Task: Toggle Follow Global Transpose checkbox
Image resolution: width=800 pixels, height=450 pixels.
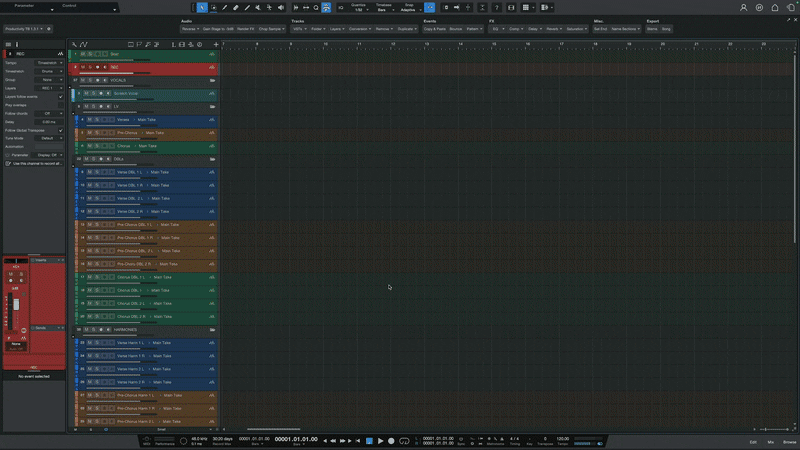Action: coord(60,130)
